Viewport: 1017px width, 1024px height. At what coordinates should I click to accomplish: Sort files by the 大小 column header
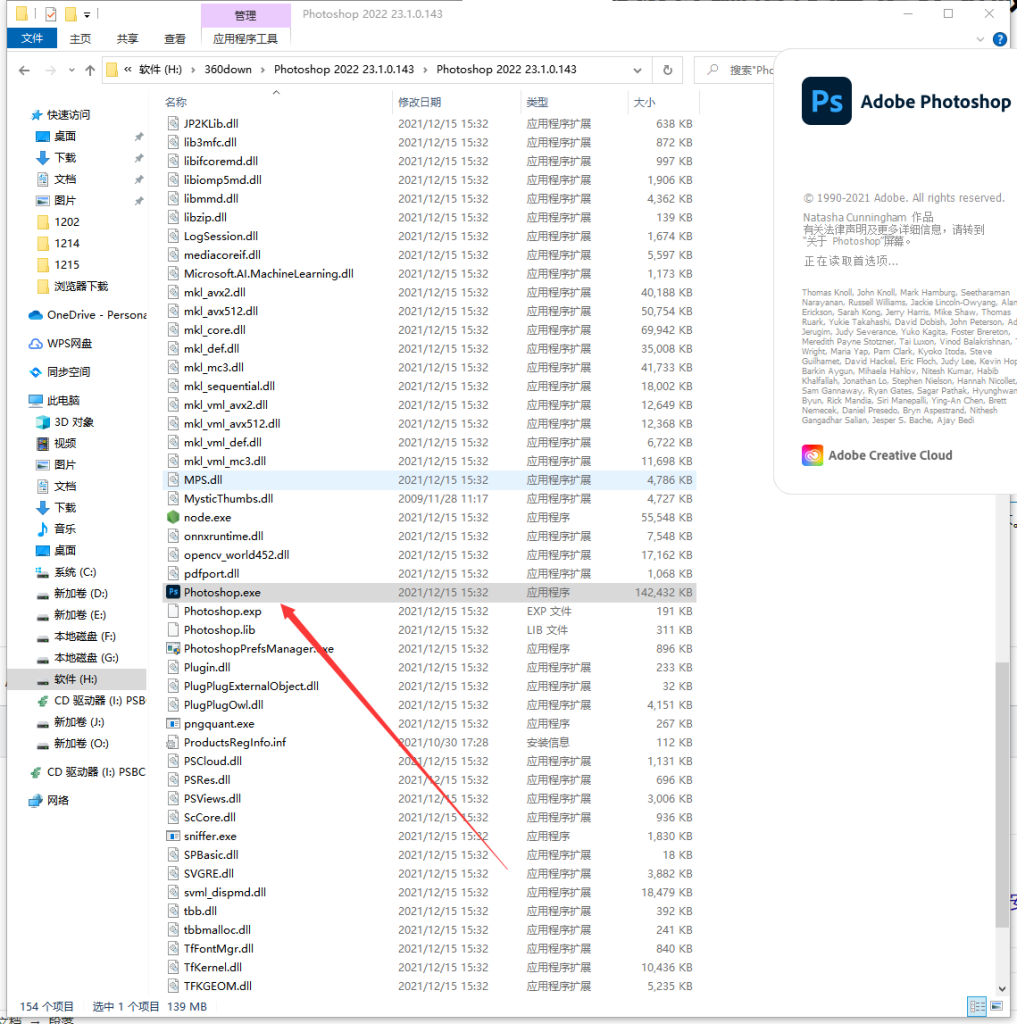(x=643, y=102)
